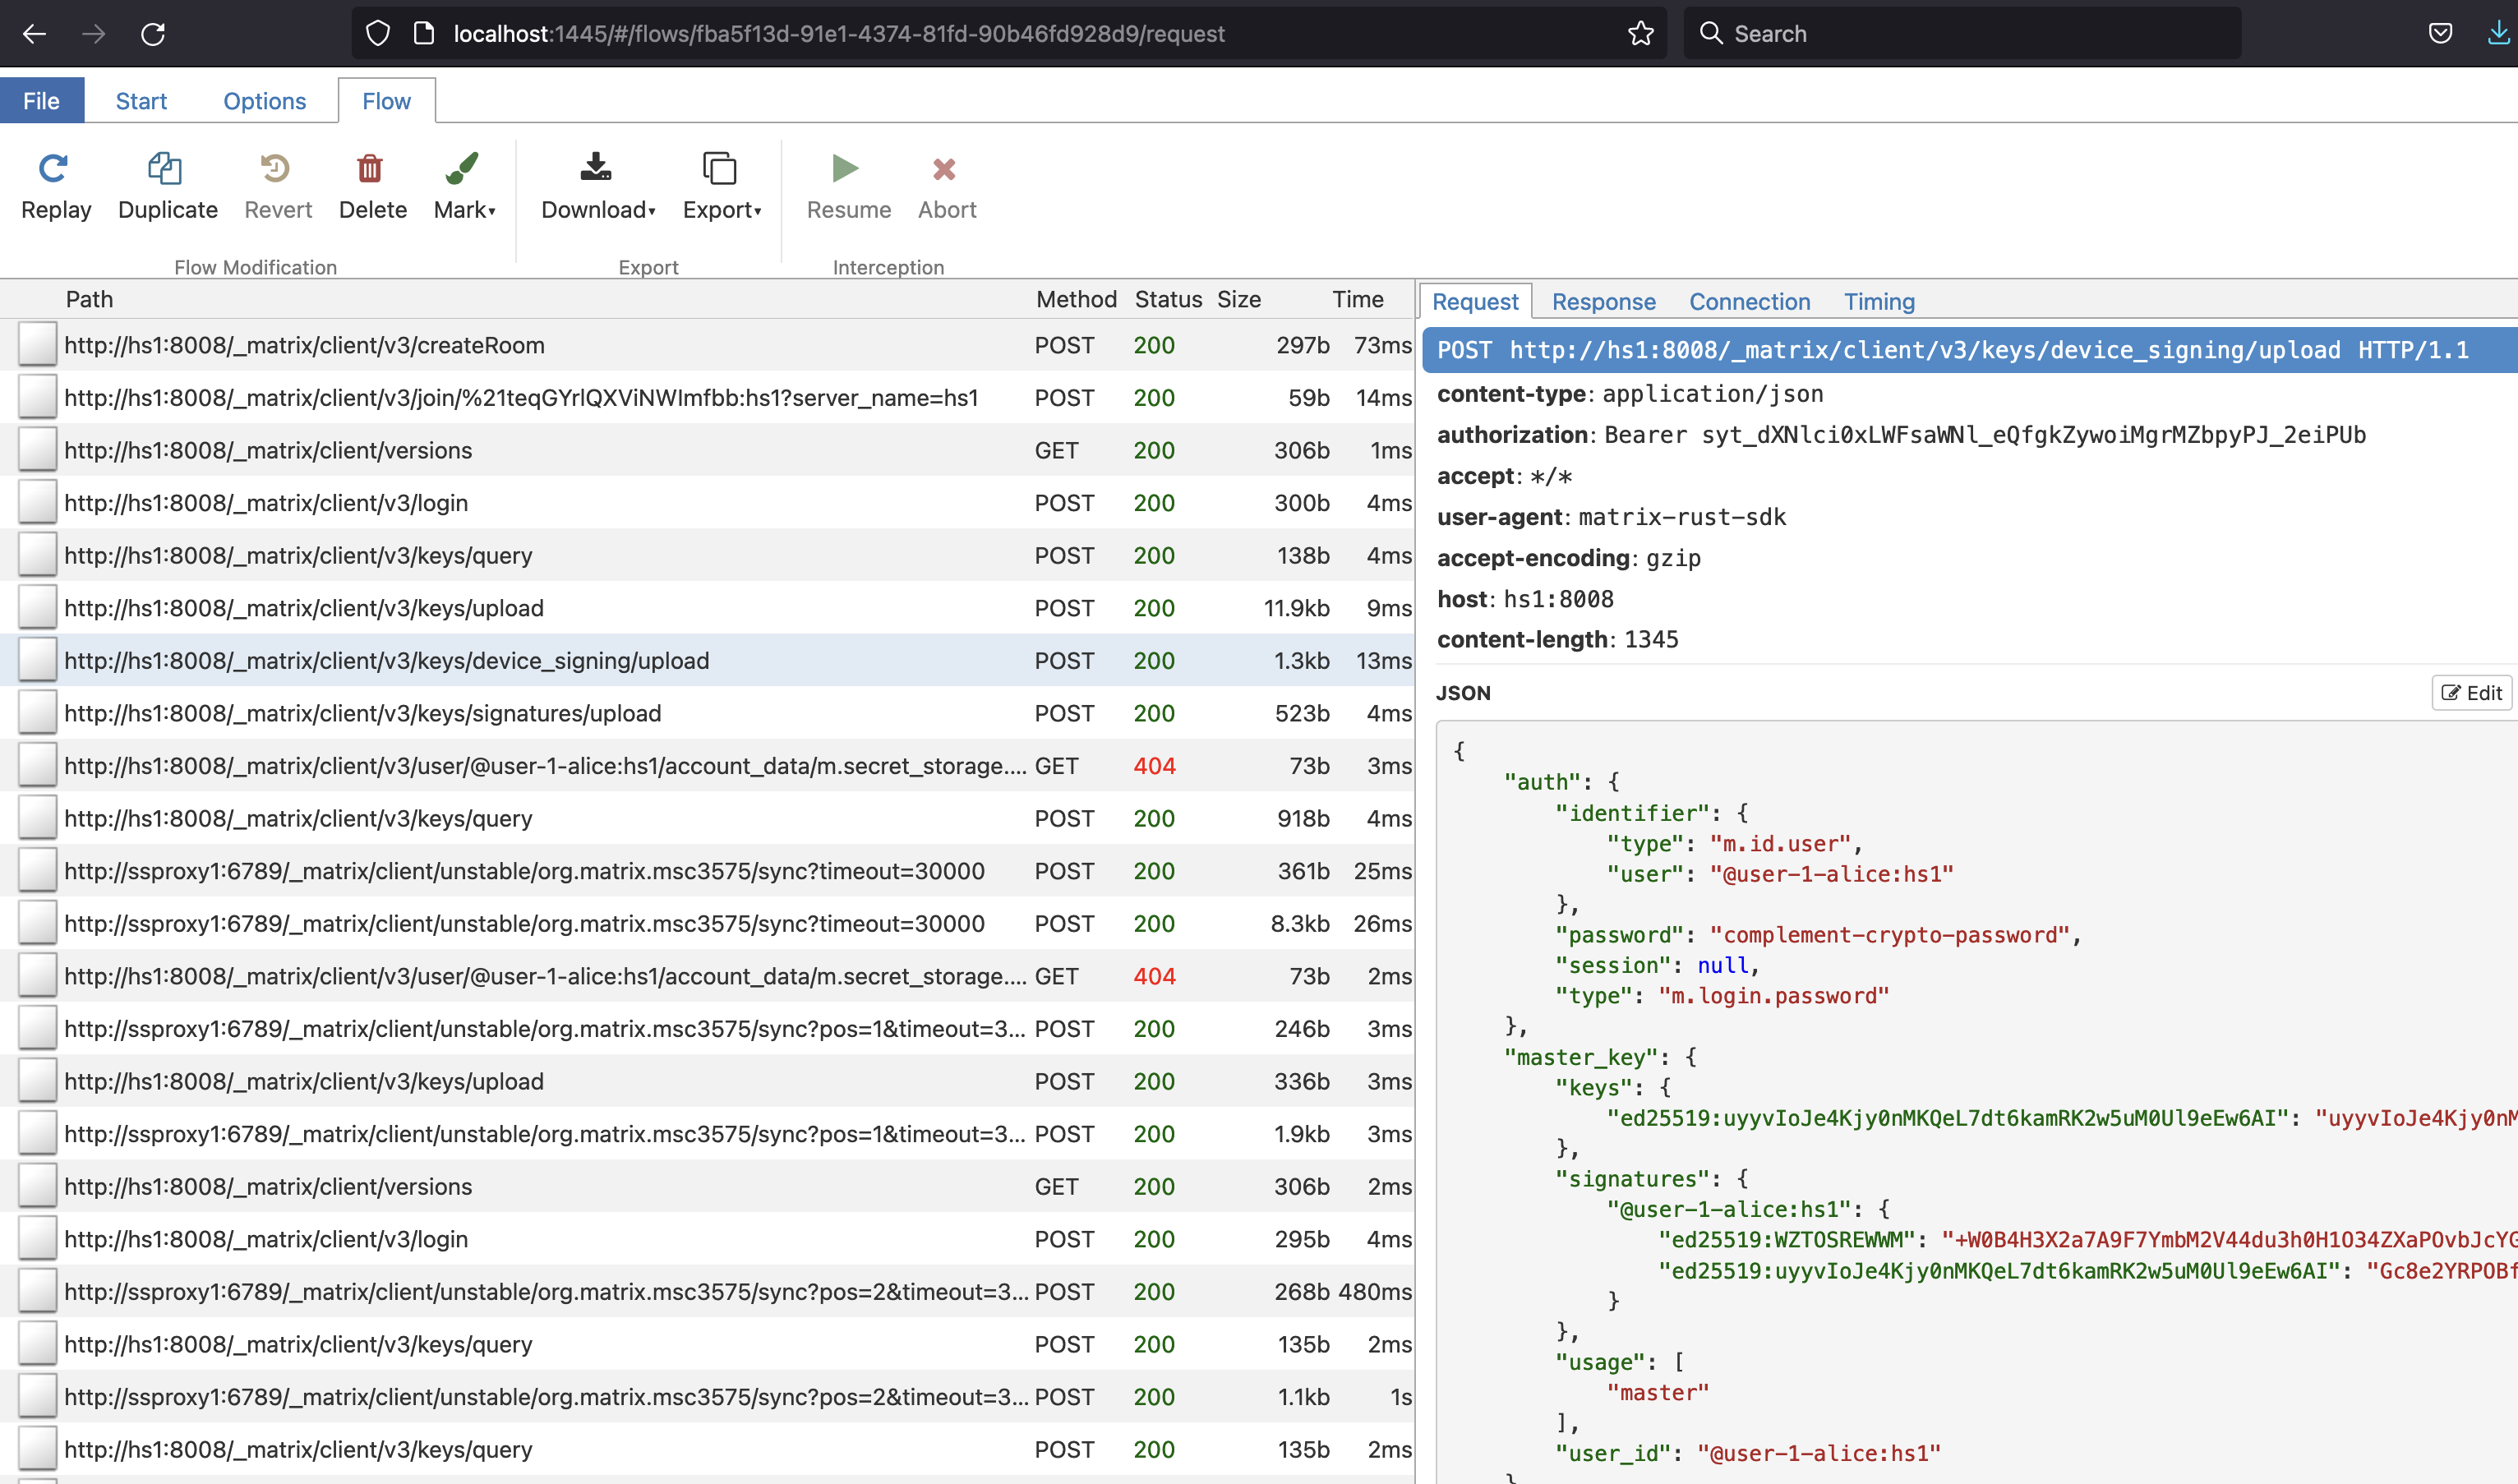Select the checkbox next to the login flow
Viewport: 2518px width, 1484px height.
[36, 502]
